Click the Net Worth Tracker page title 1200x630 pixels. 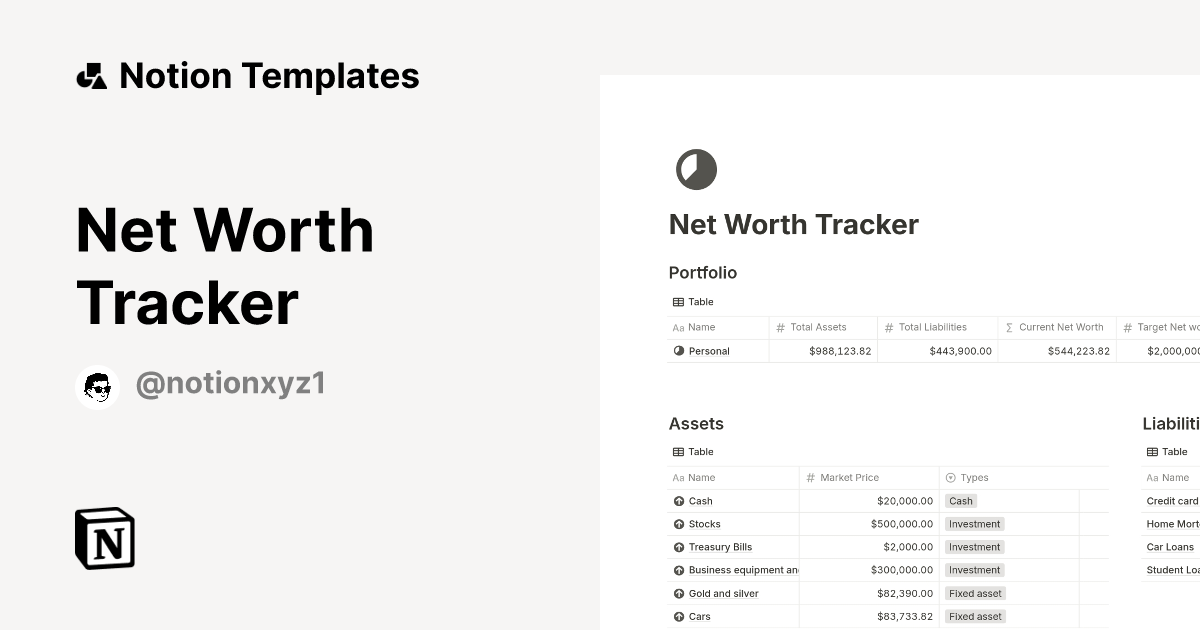click(793, 224)
